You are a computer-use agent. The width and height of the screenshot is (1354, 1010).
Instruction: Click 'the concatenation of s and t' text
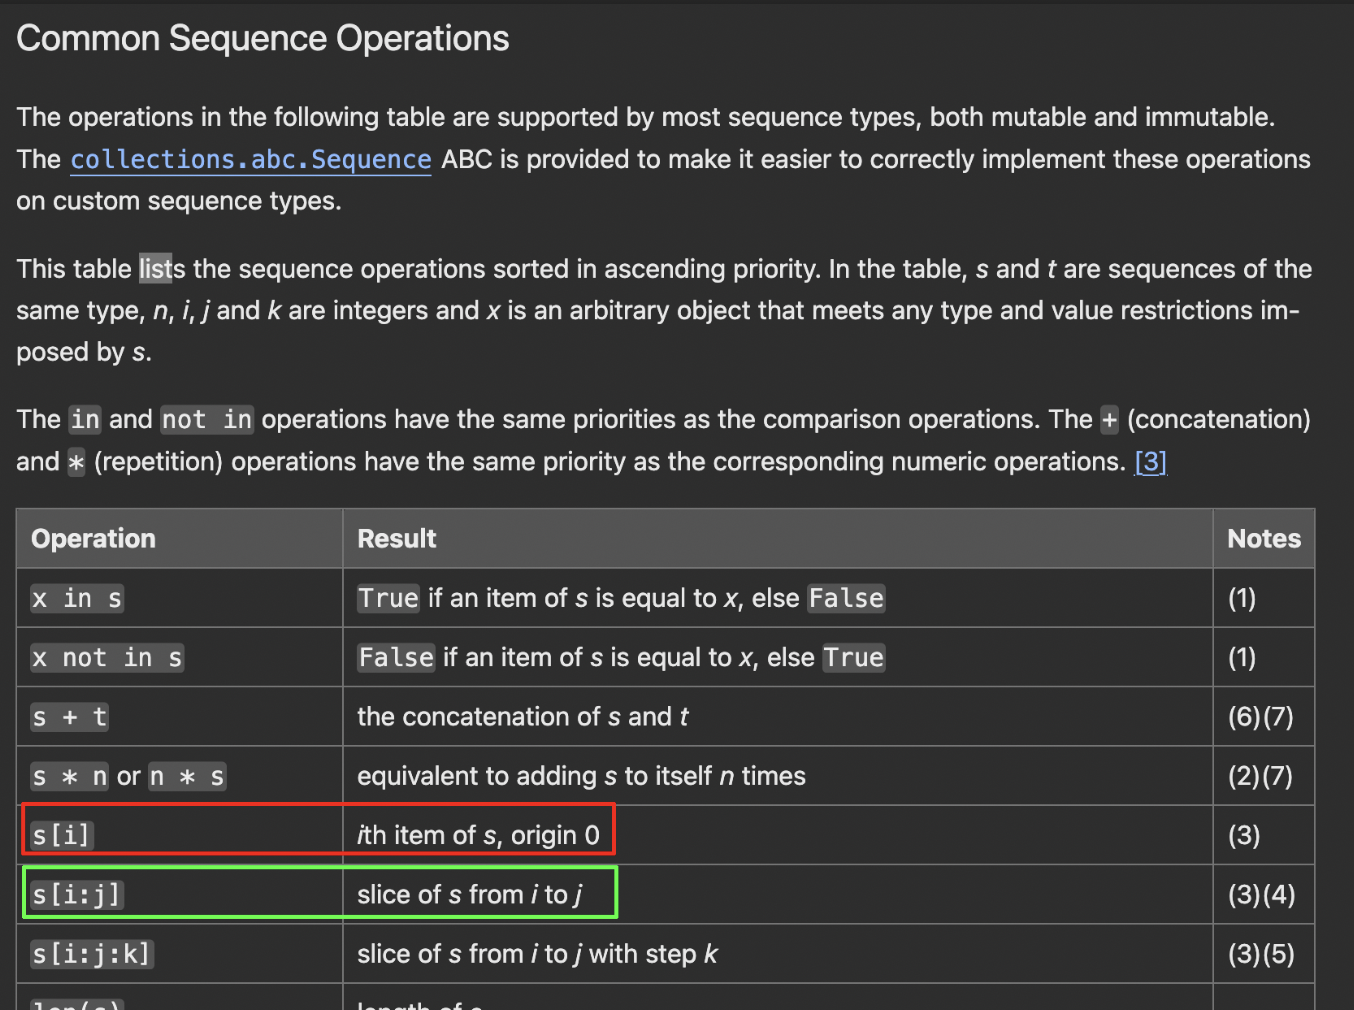click(x=523, y=716)
